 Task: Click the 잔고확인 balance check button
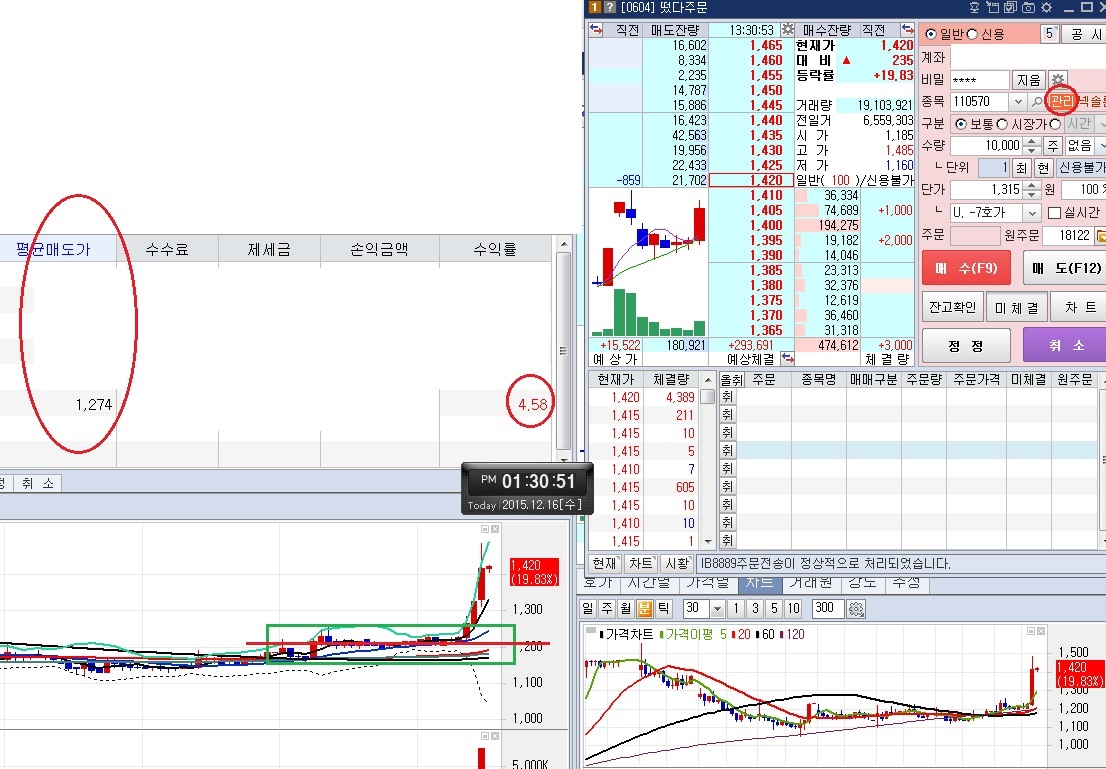tap(950, 307)
